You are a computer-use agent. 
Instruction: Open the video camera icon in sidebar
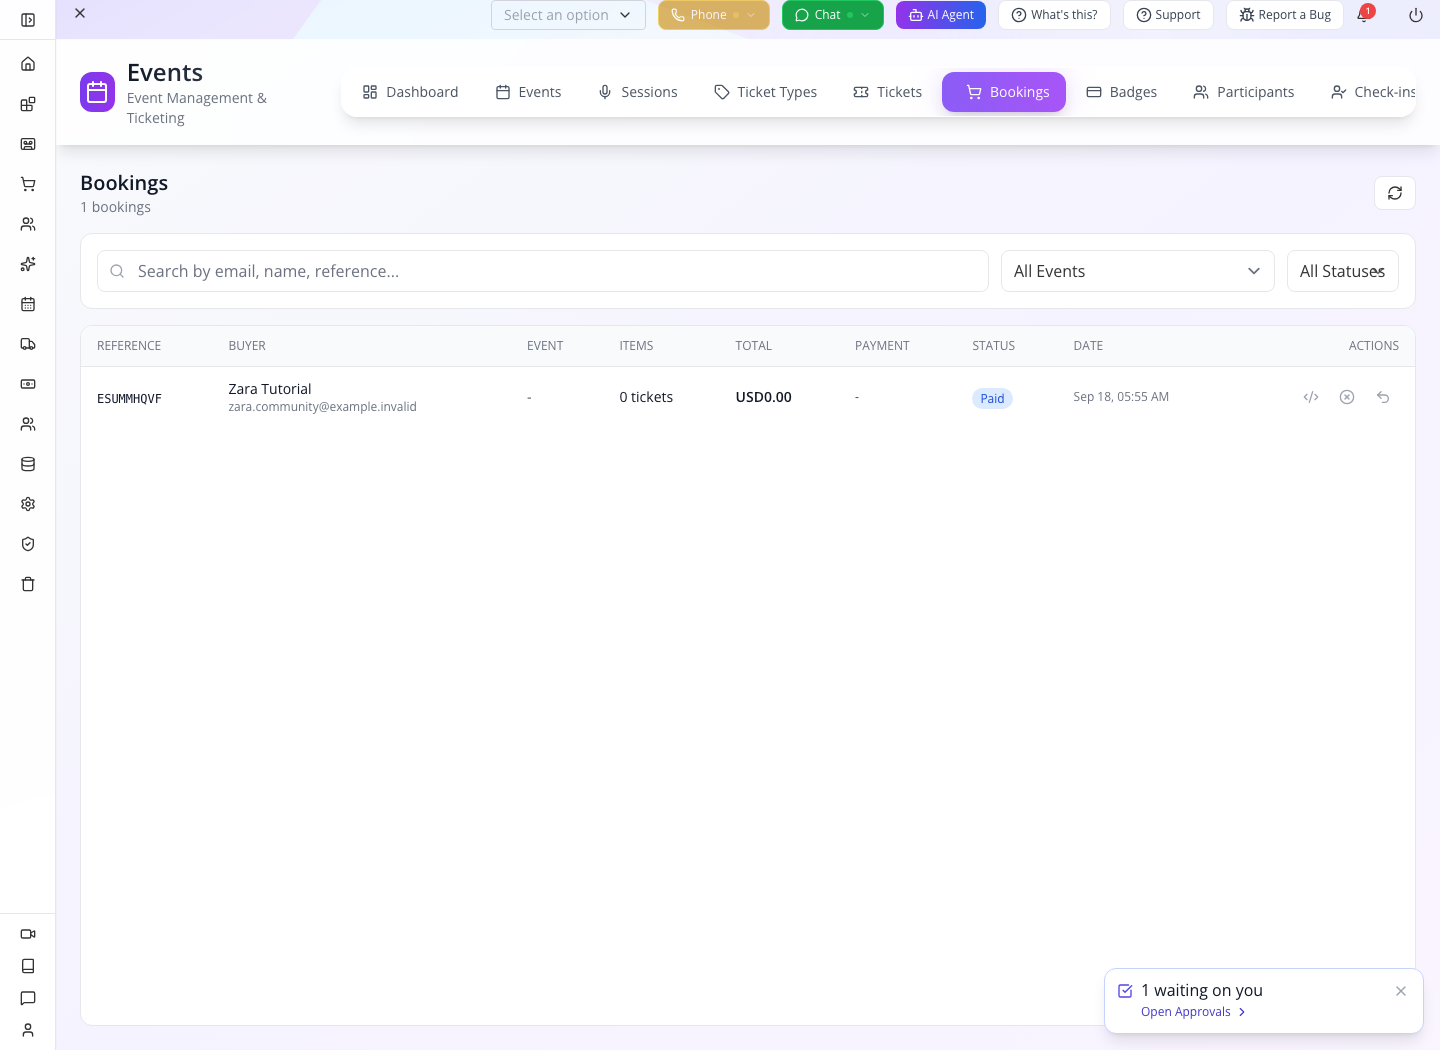coord(28,934)
